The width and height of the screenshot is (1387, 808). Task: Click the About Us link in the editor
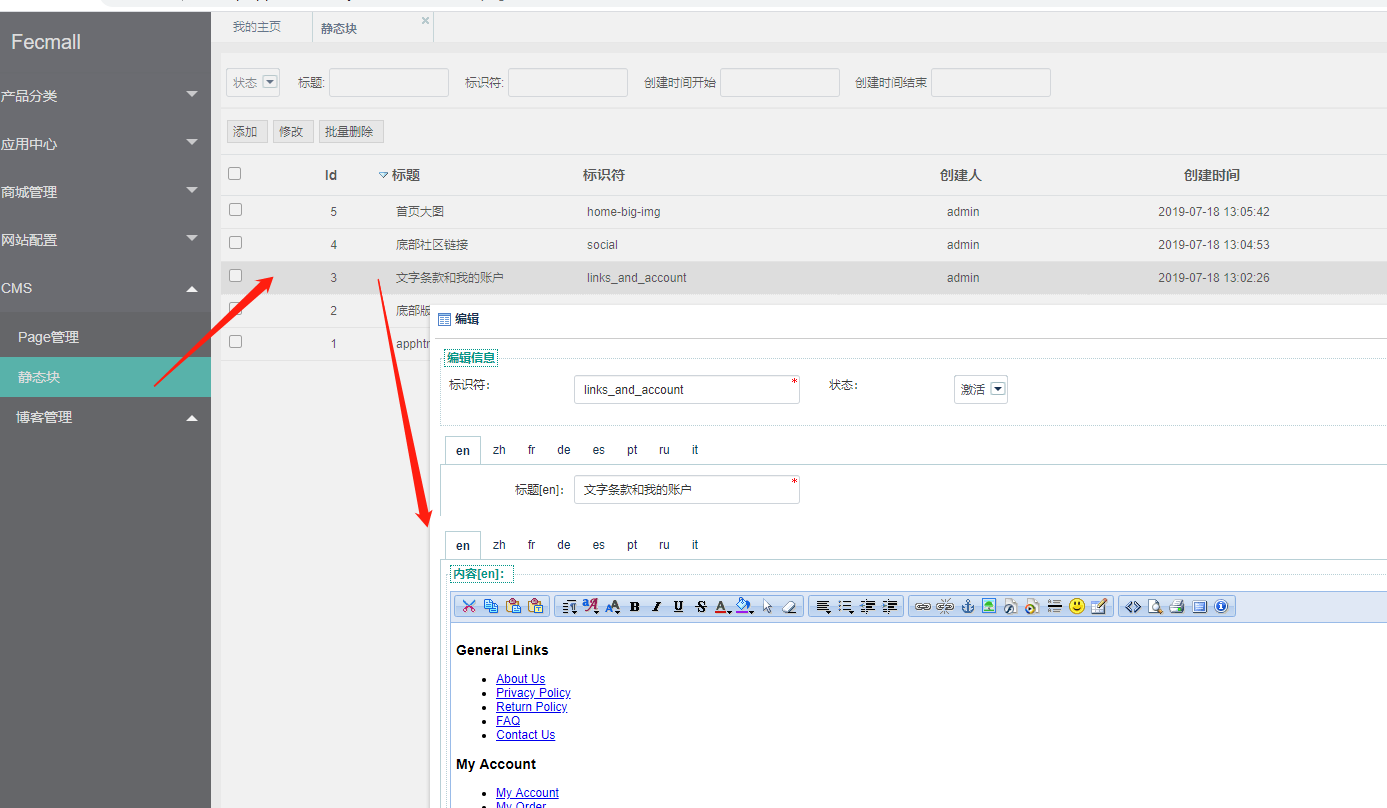520,679
